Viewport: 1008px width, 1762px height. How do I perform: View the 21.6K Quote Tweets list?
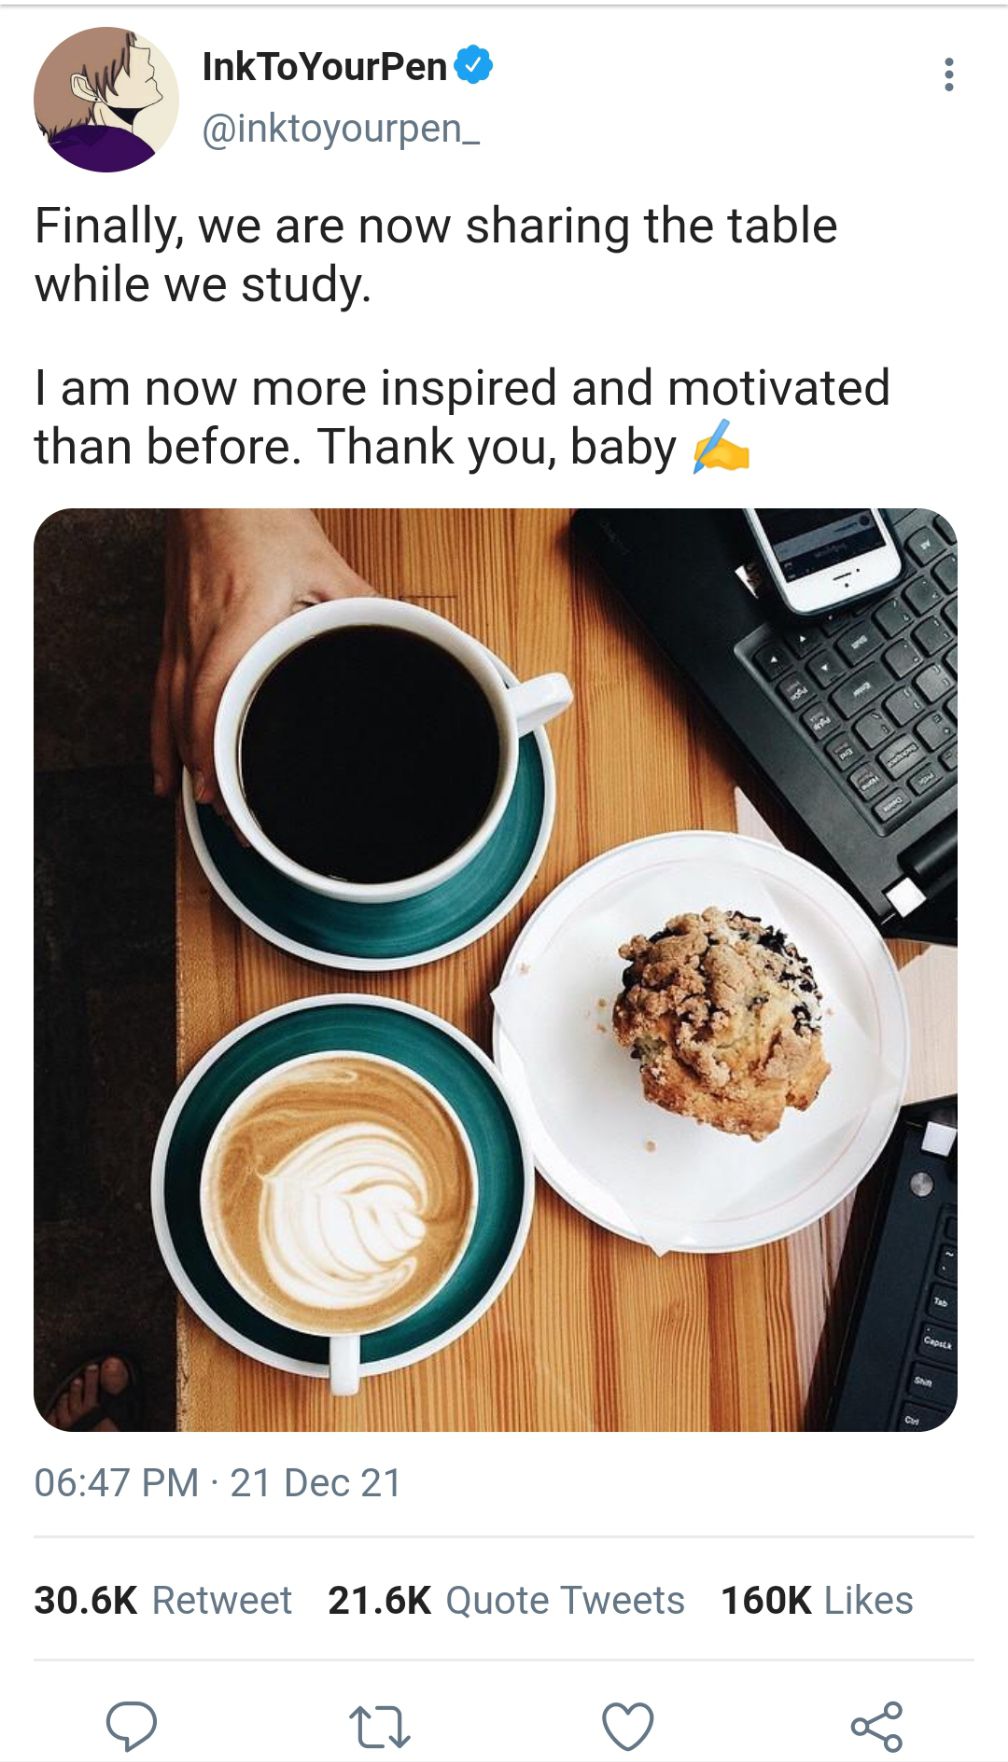(x=506, y=1600)
